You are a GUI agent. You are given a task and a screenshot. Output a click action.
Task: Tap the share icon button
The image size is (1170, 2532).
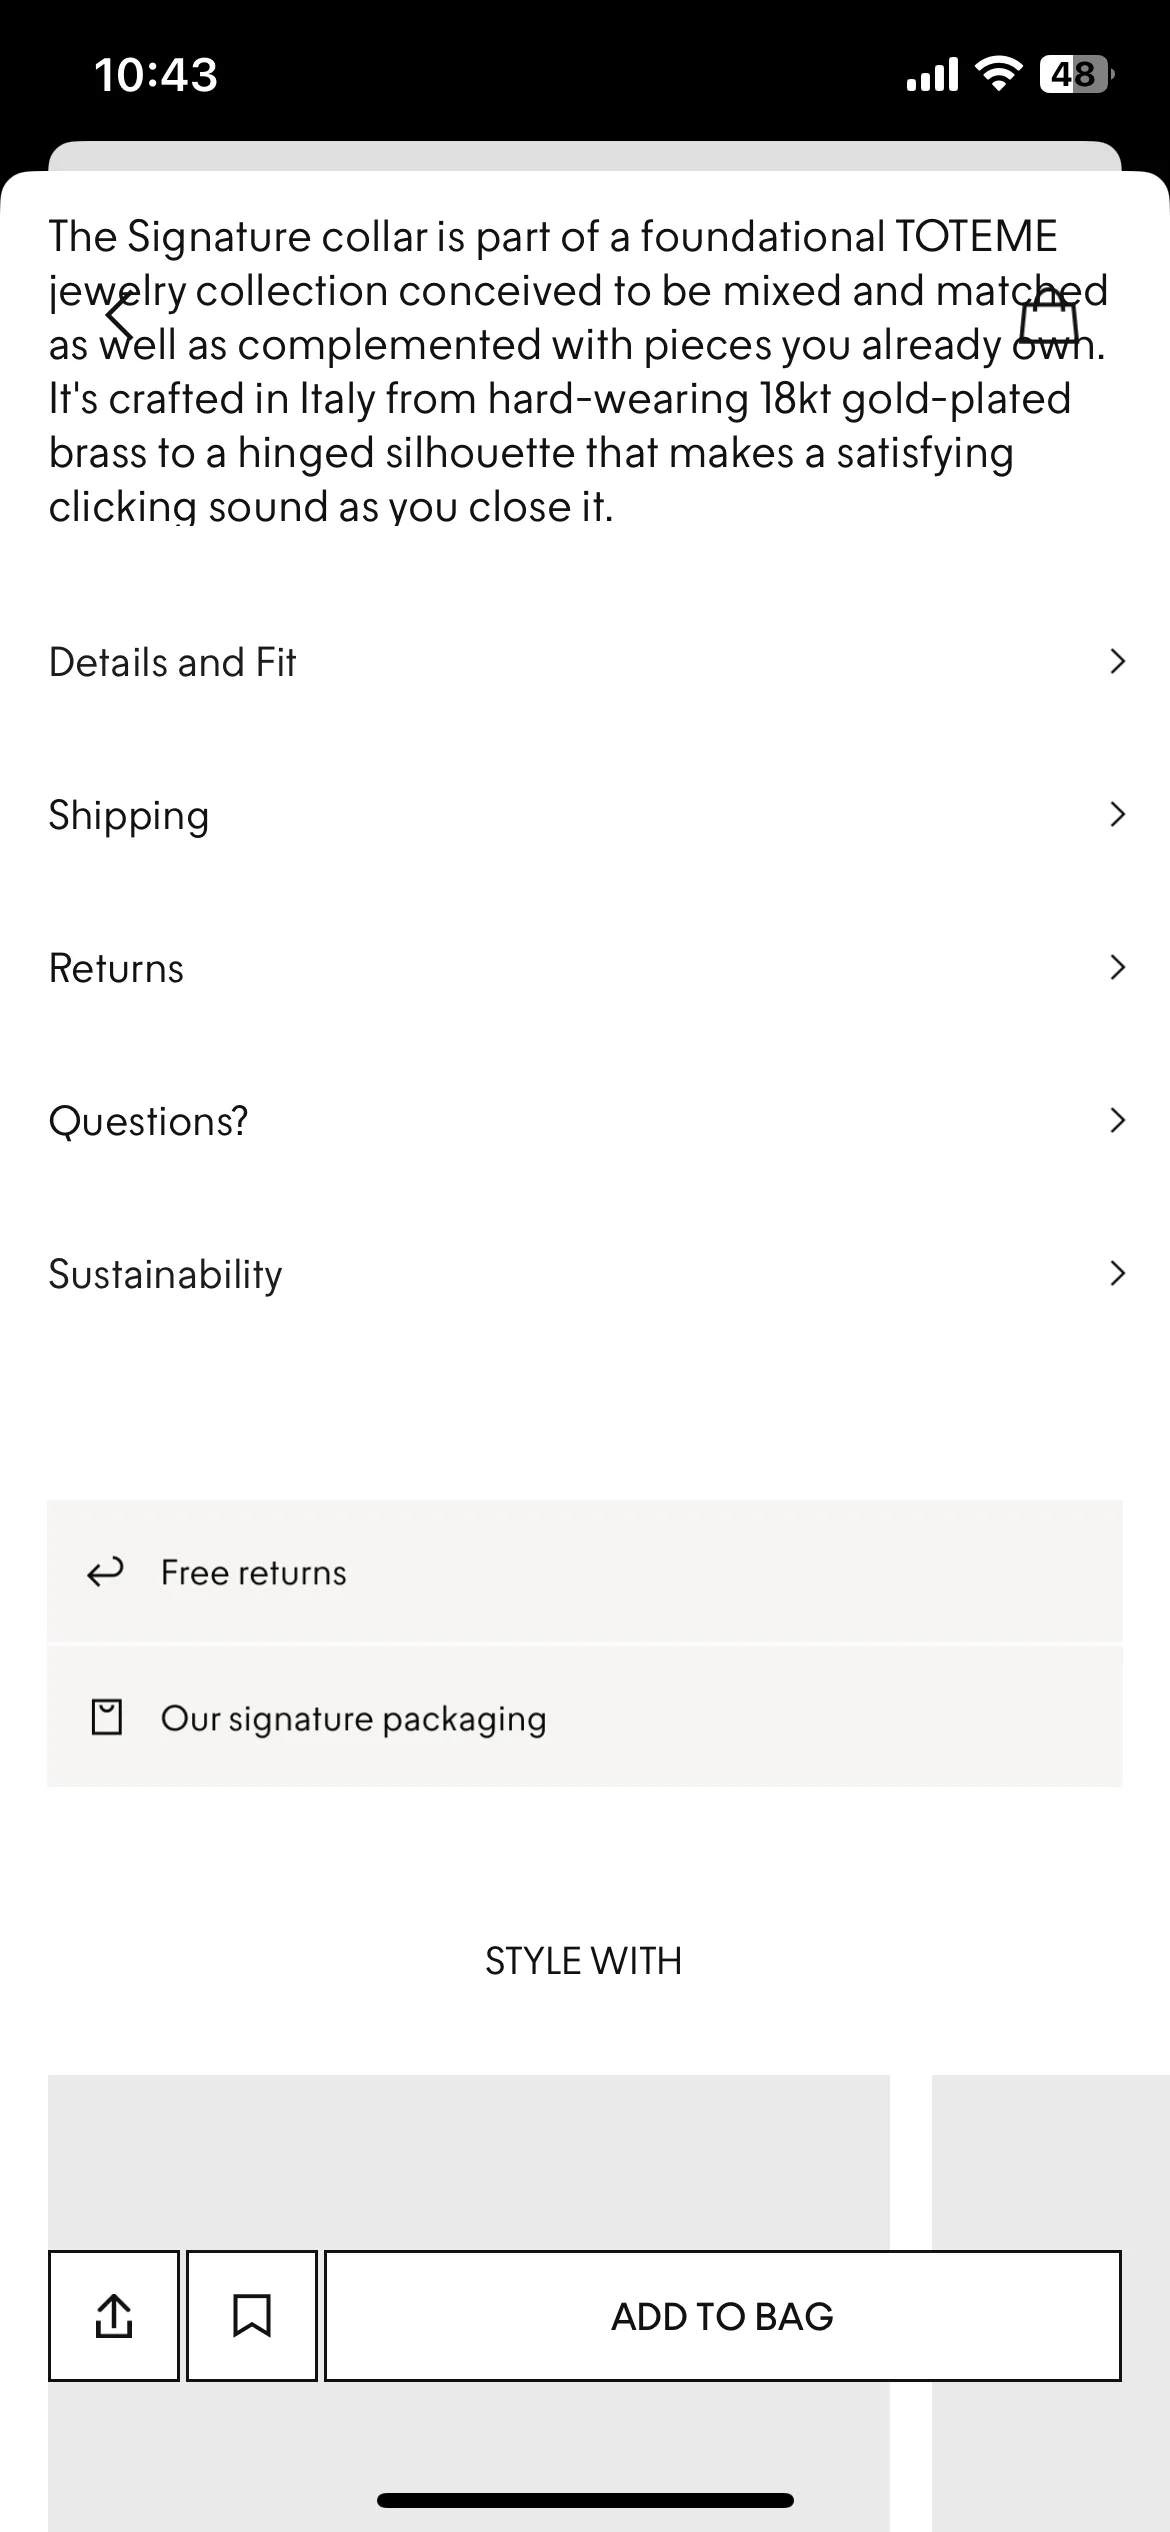coord(114,2315)
